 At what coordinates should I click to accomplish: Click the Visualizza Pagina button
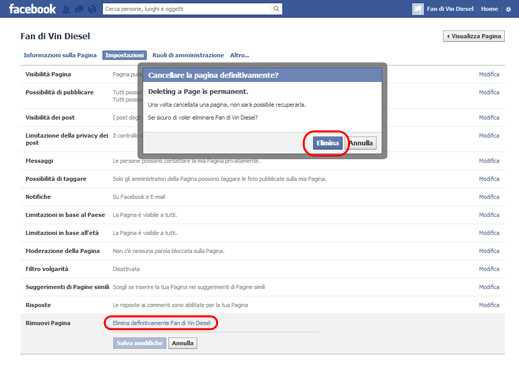pyautogui.click(x=474, y=36)
